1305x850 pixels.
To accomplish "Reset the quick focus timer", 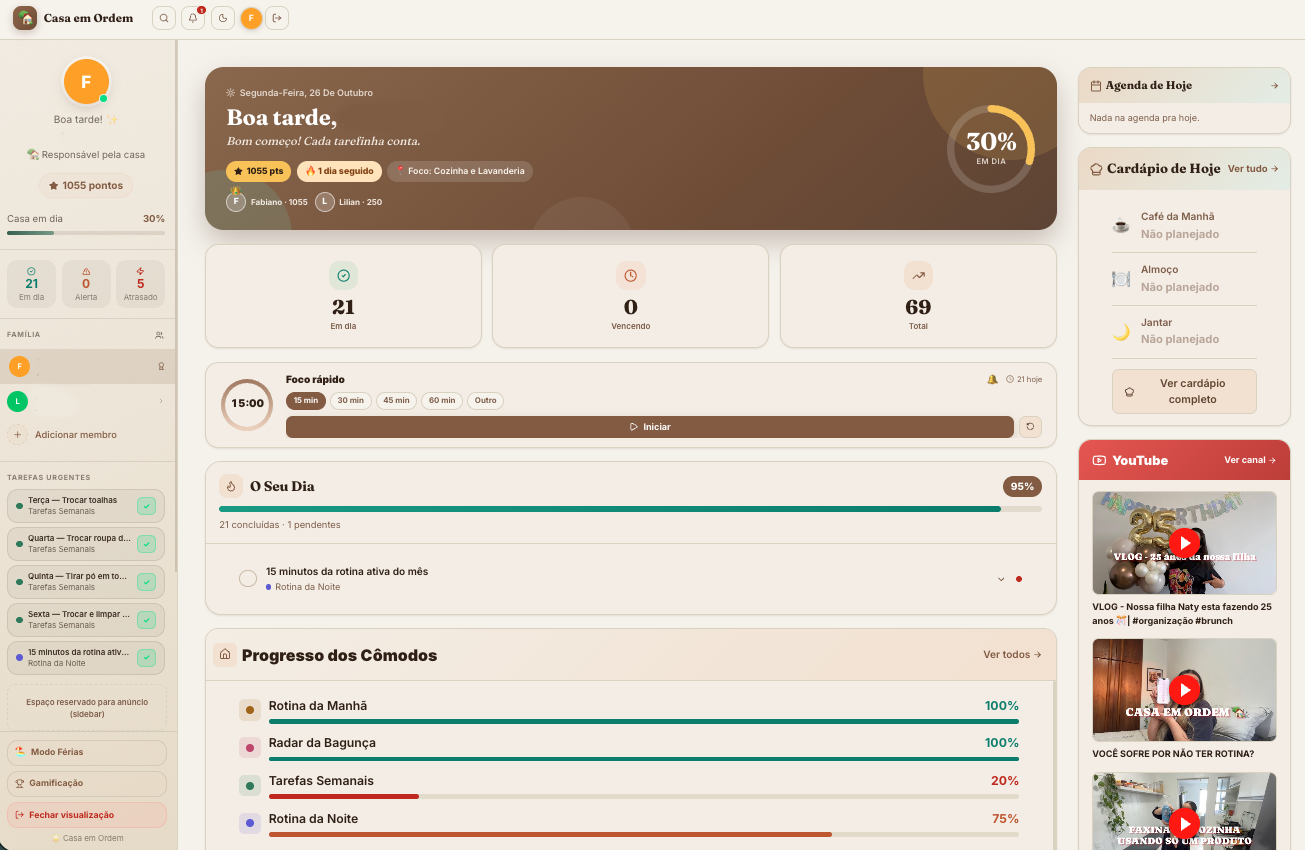I will 1030,427.
